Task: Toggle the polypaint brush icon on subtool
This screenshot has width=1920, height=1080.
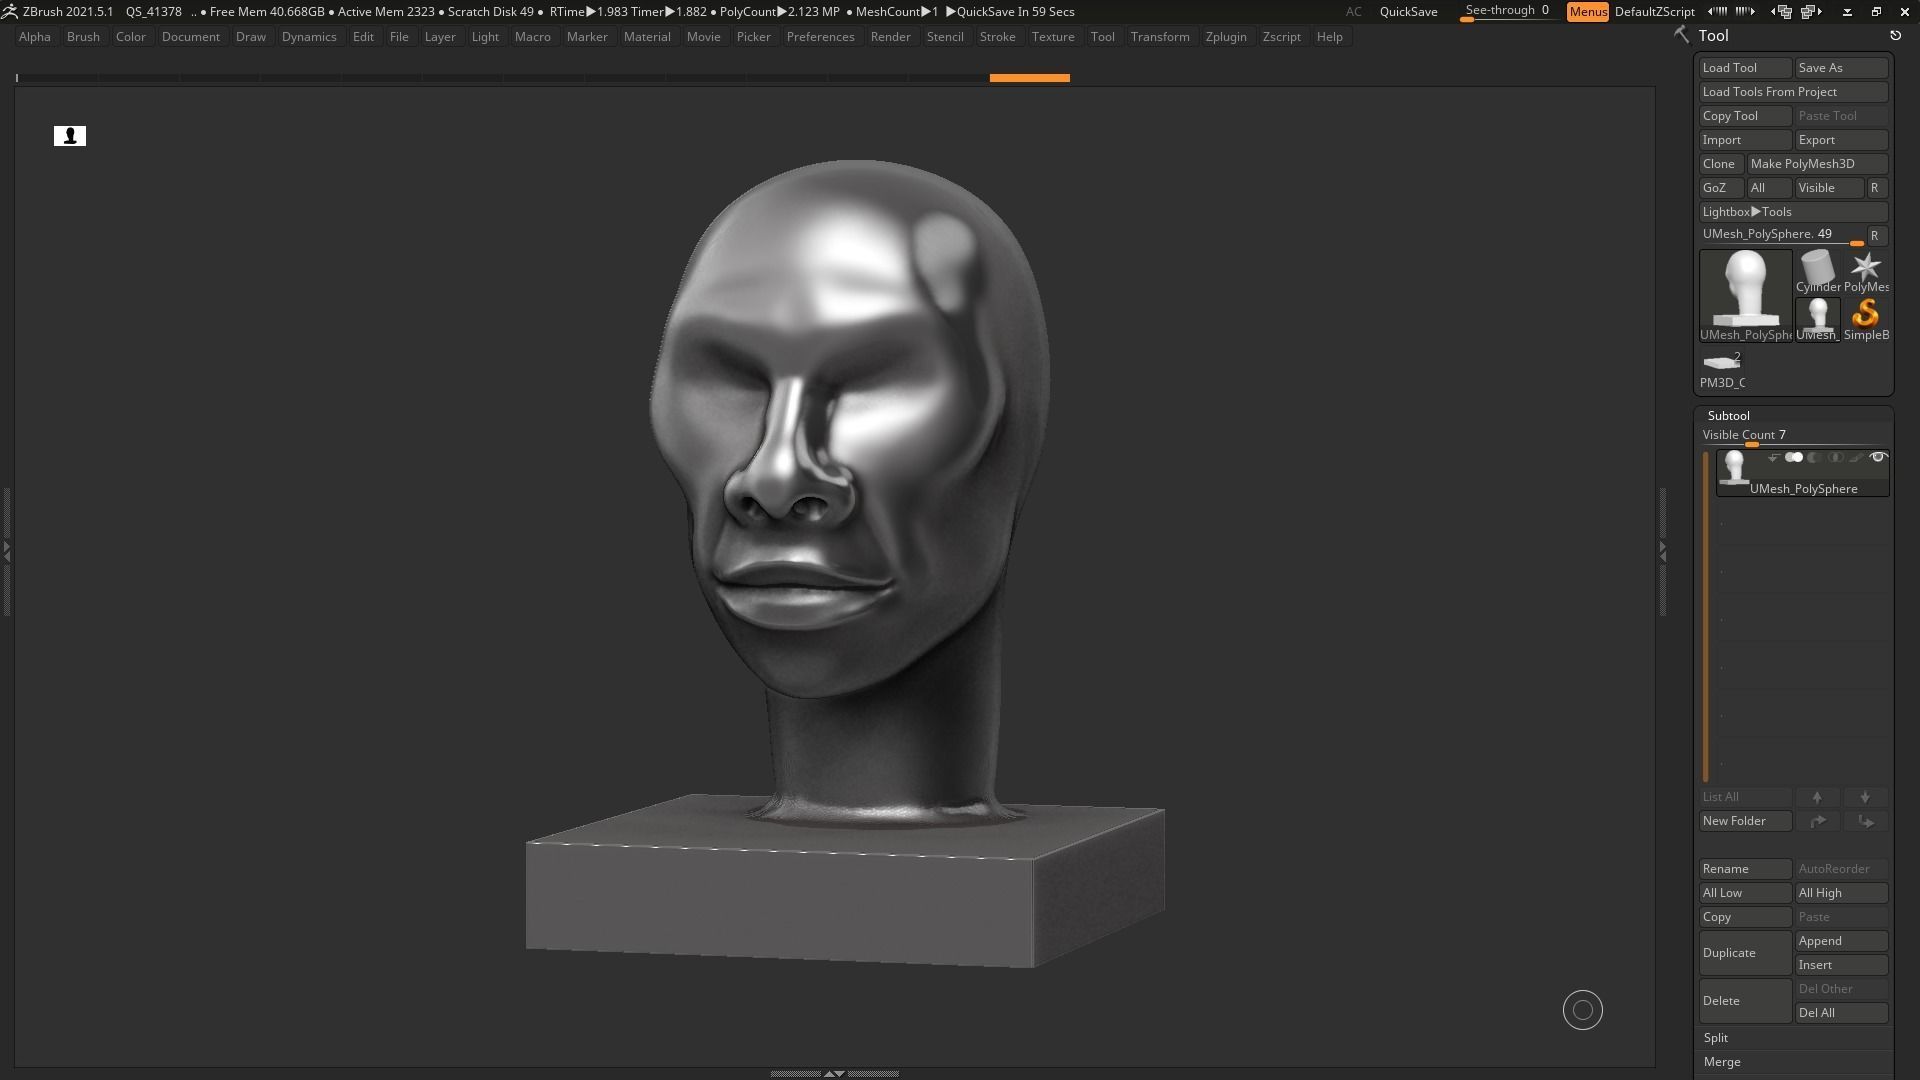Action: coord(1856,458)
